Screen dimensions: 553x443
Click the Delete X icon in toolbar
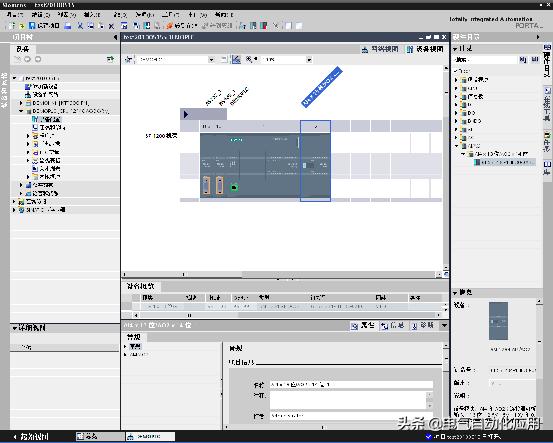pos(111,26)
